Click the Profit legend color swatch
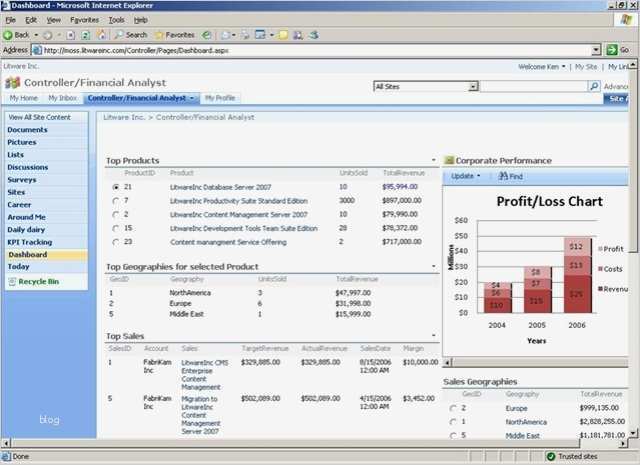 601,249
